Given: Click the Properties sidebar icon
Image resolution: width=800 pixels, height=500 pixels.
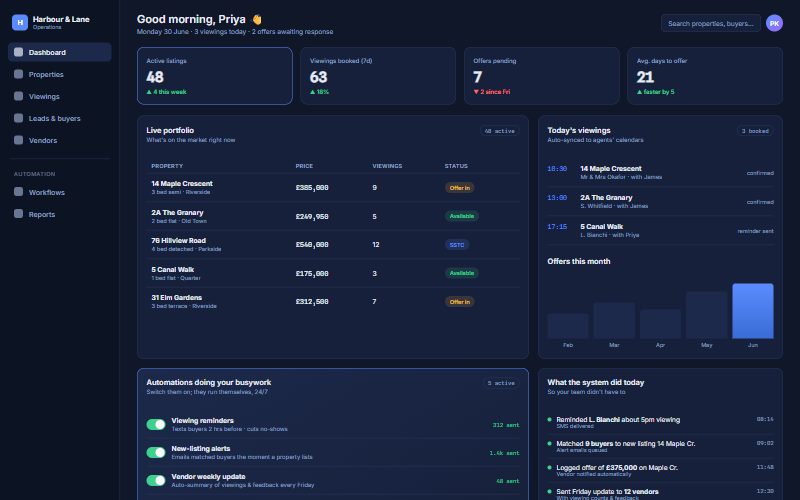Looking at the screenshot, I should pyautogui.click(x=18, y=74).
